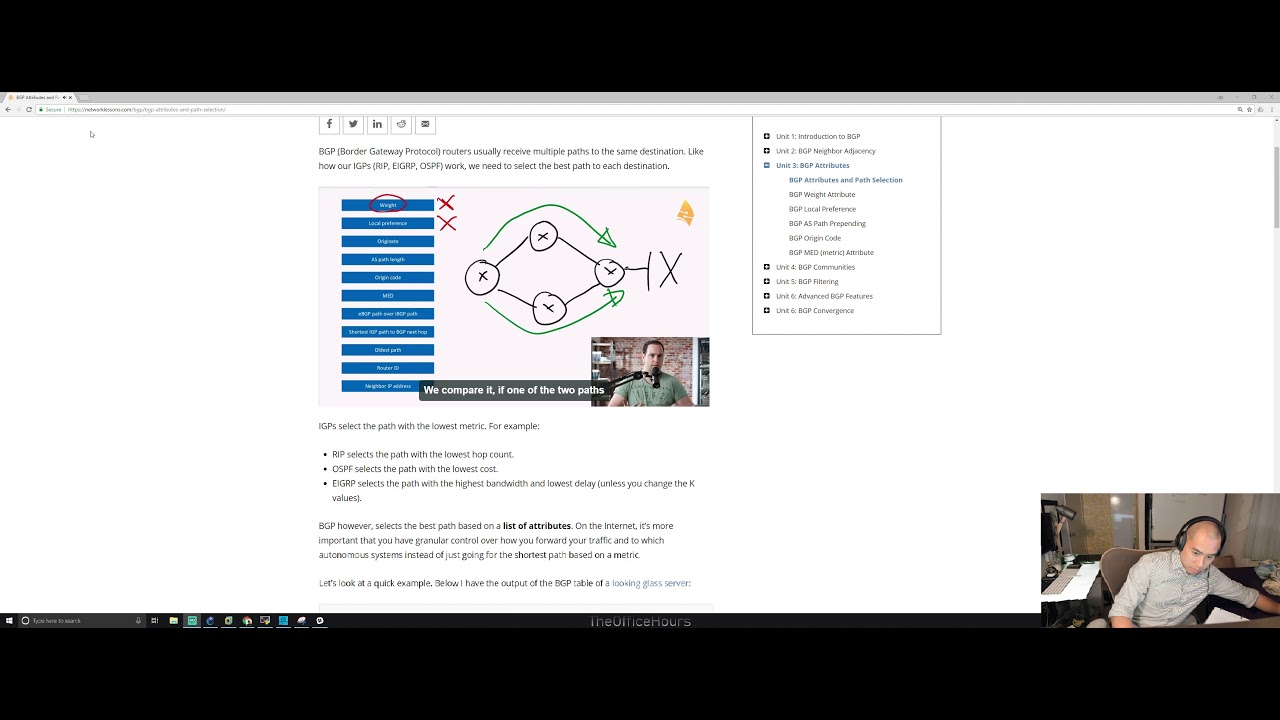The image size is (1280, 720).
Task: Open BGP MED (metric) Attribute lesson
Action: (x=831, y=252)
